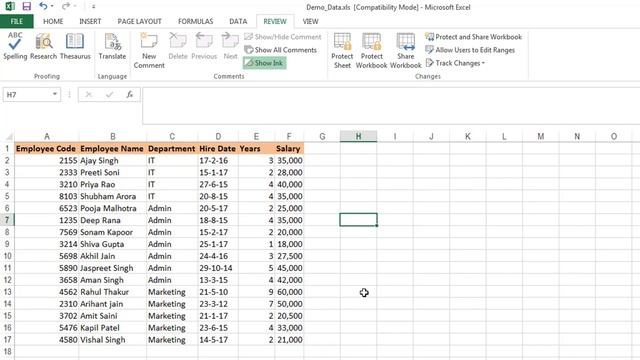Screen dimensions: 640x360
Task: Click the Name Box showing H7
Action: [x=27, y=94]
